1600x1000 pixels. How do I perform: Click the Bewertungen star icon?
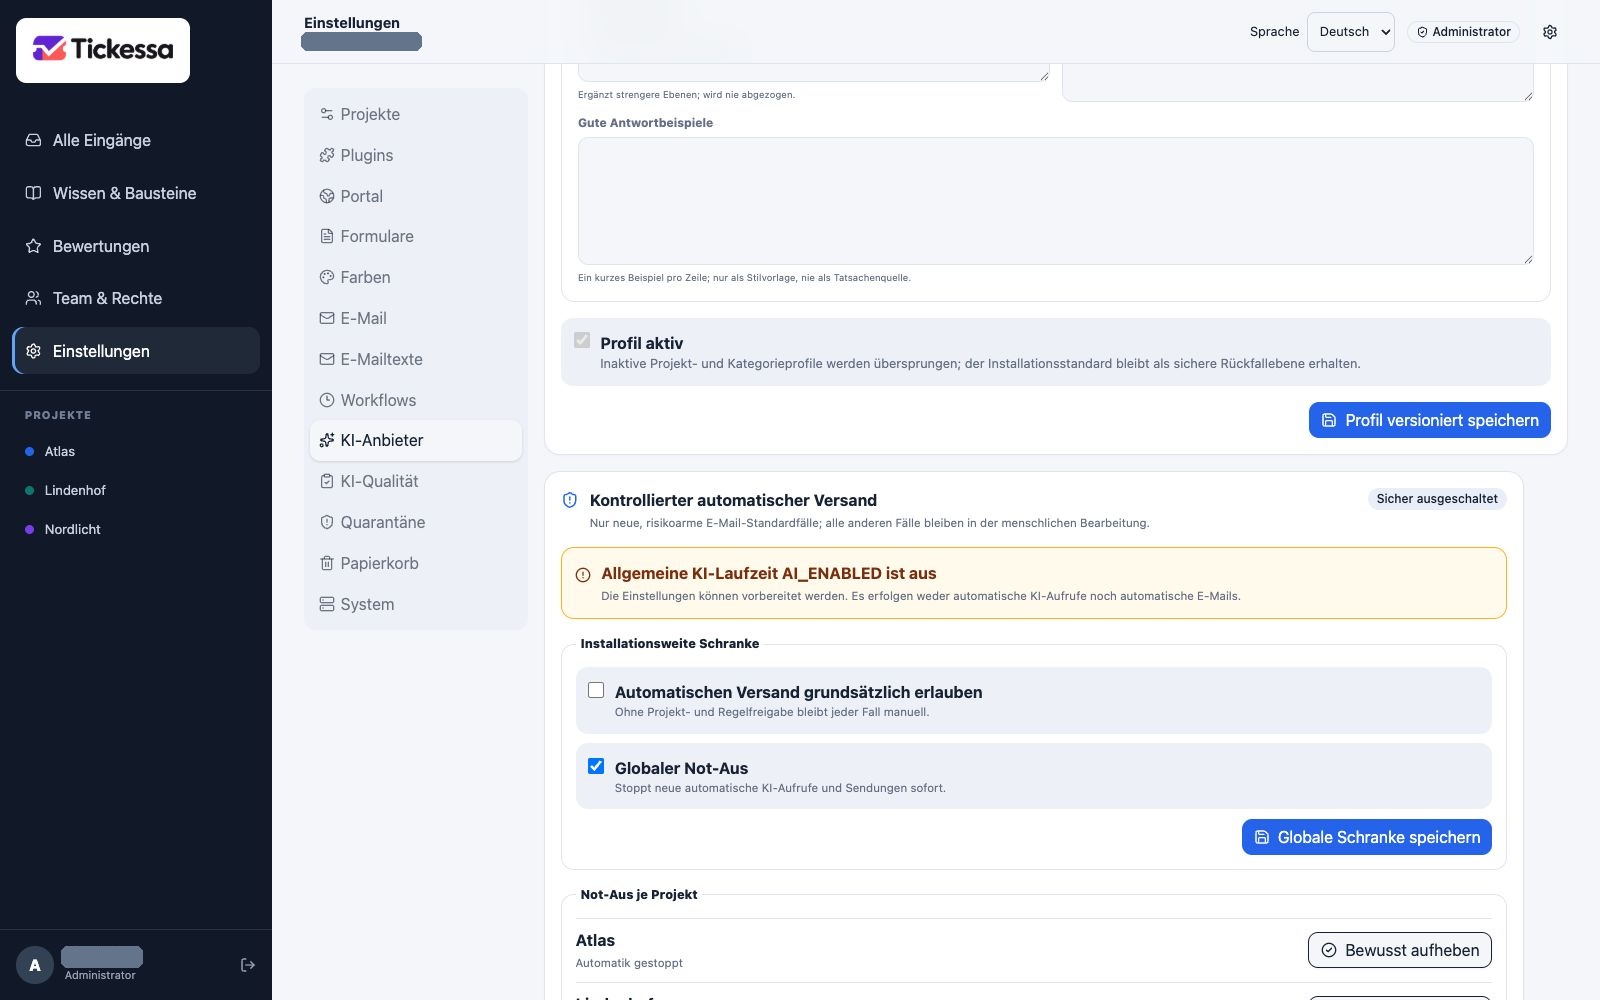tap(33, 246)
